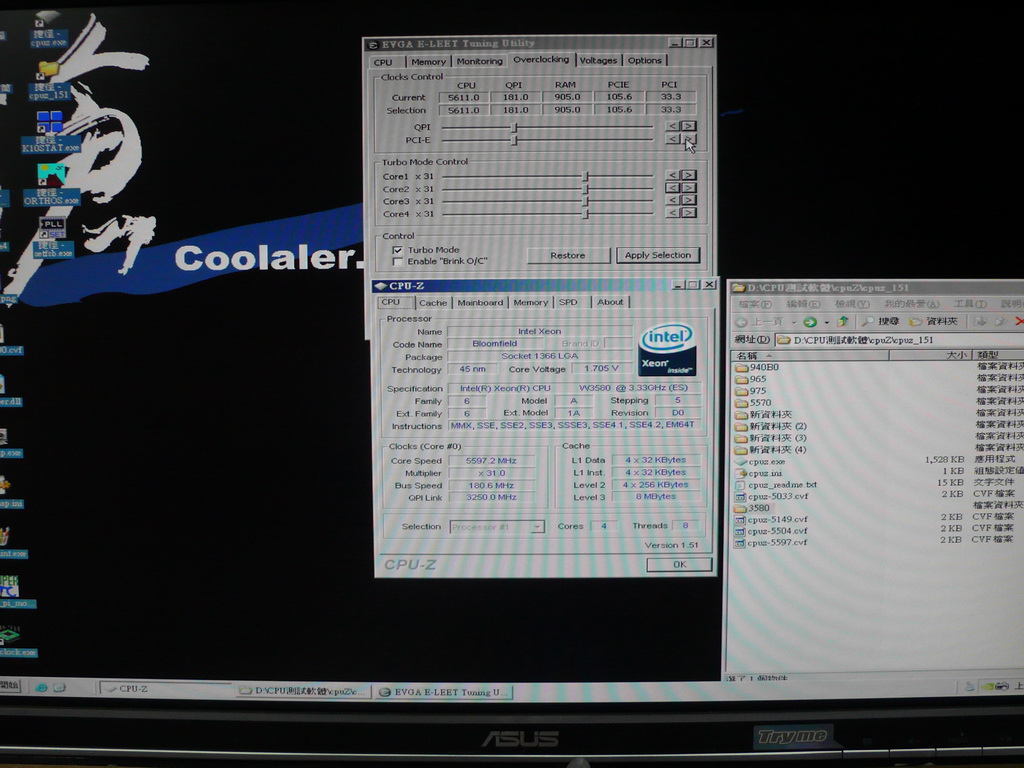Image resolution: width=1024 pixels, height=768 pixels.
Task: Select cpuz.exe file in Explorer list
Action: pyautogui.click(x=760, y=462)
